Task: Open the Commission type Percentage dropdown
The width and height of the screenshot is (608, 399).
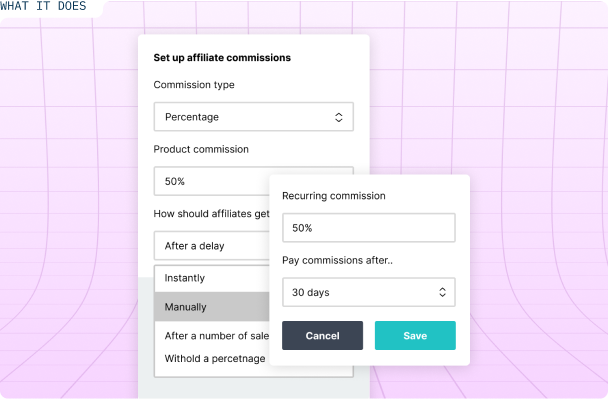Action: click(254, 117)
